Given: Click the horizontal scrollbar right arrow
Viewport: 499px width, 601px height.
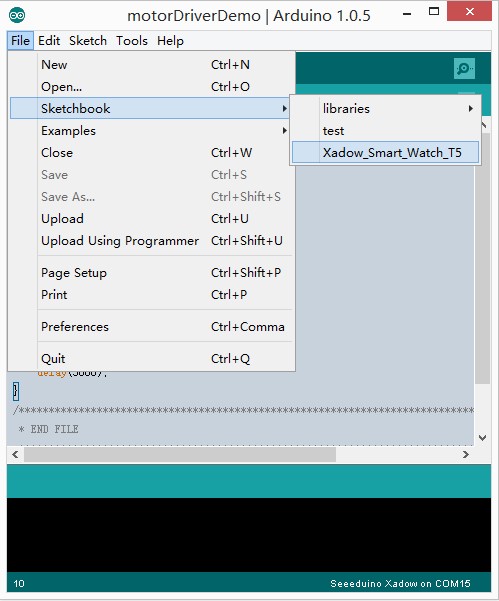Looking at the screenshot, I should coord(466,454).
